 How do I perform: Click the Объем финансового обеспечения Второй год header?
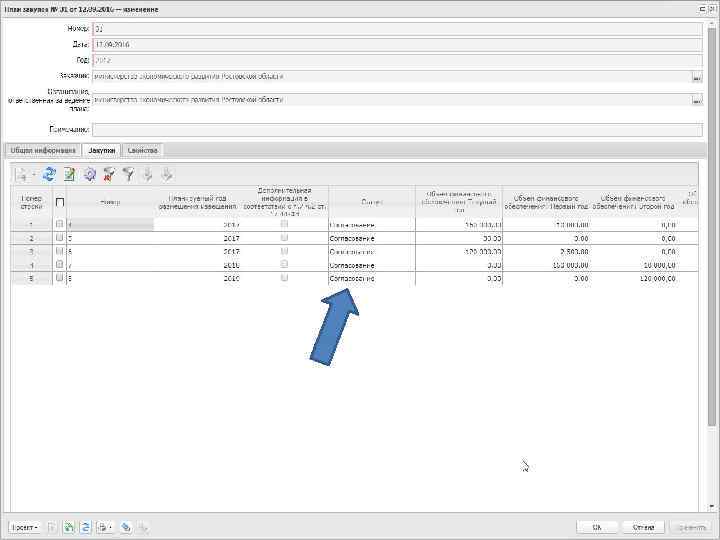click(633, 202)
